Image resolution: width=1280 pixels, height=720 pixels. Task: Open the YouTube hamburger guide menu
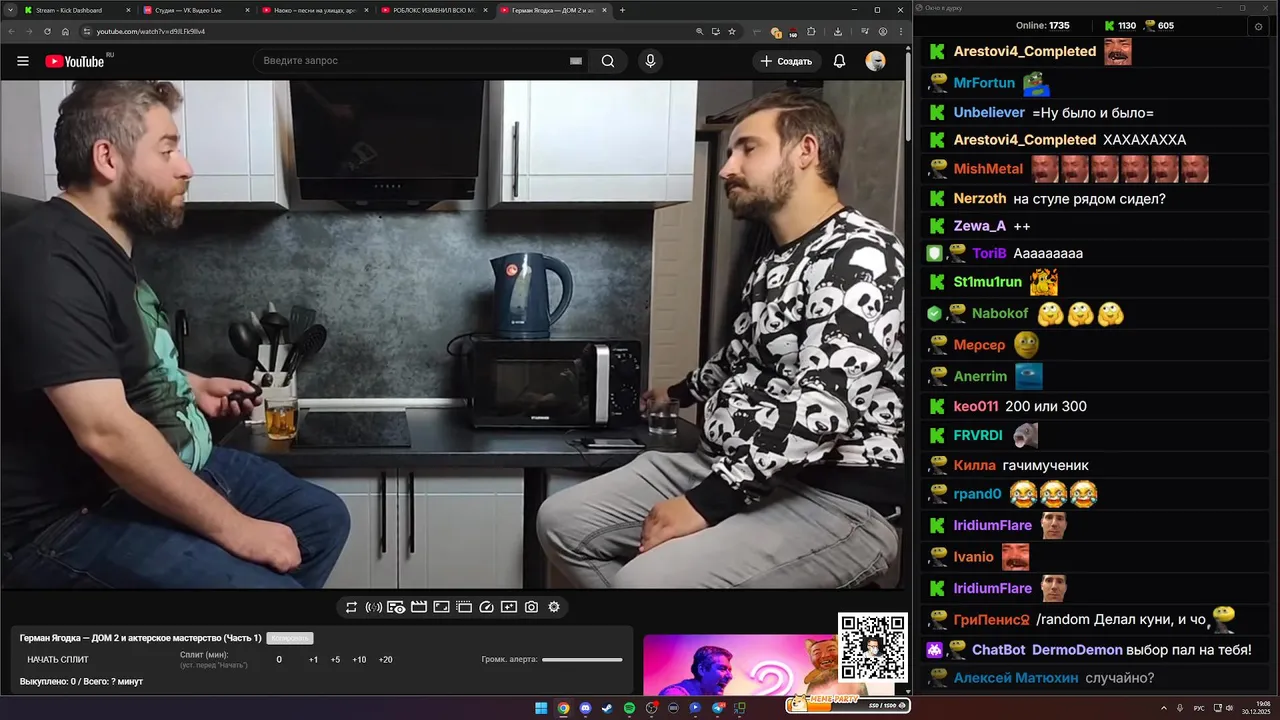click(22, 61)
